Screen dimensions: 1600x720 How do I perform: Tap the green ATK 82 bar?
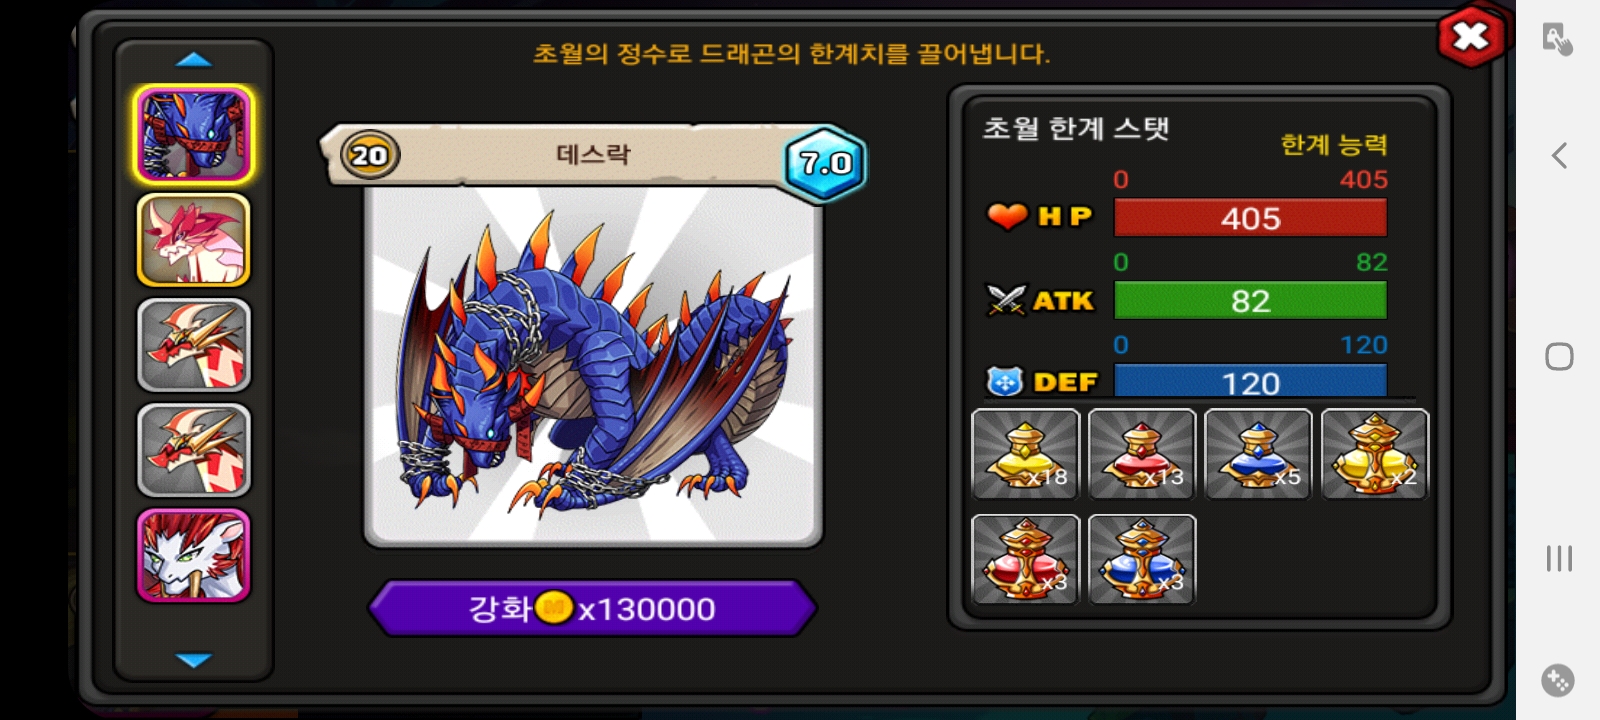coord(1250,300)
